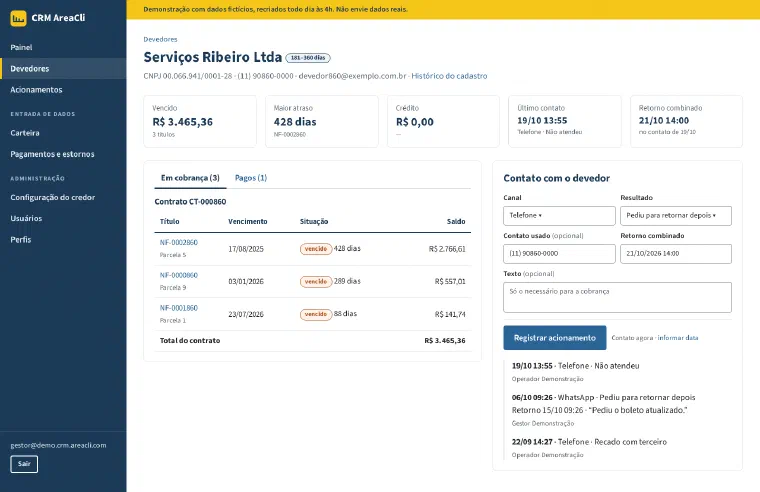Click the vencido badge beside 88 dias
The height and width of the screenshot is (492, 760).
pyautogui.click(x=316, y=314)
